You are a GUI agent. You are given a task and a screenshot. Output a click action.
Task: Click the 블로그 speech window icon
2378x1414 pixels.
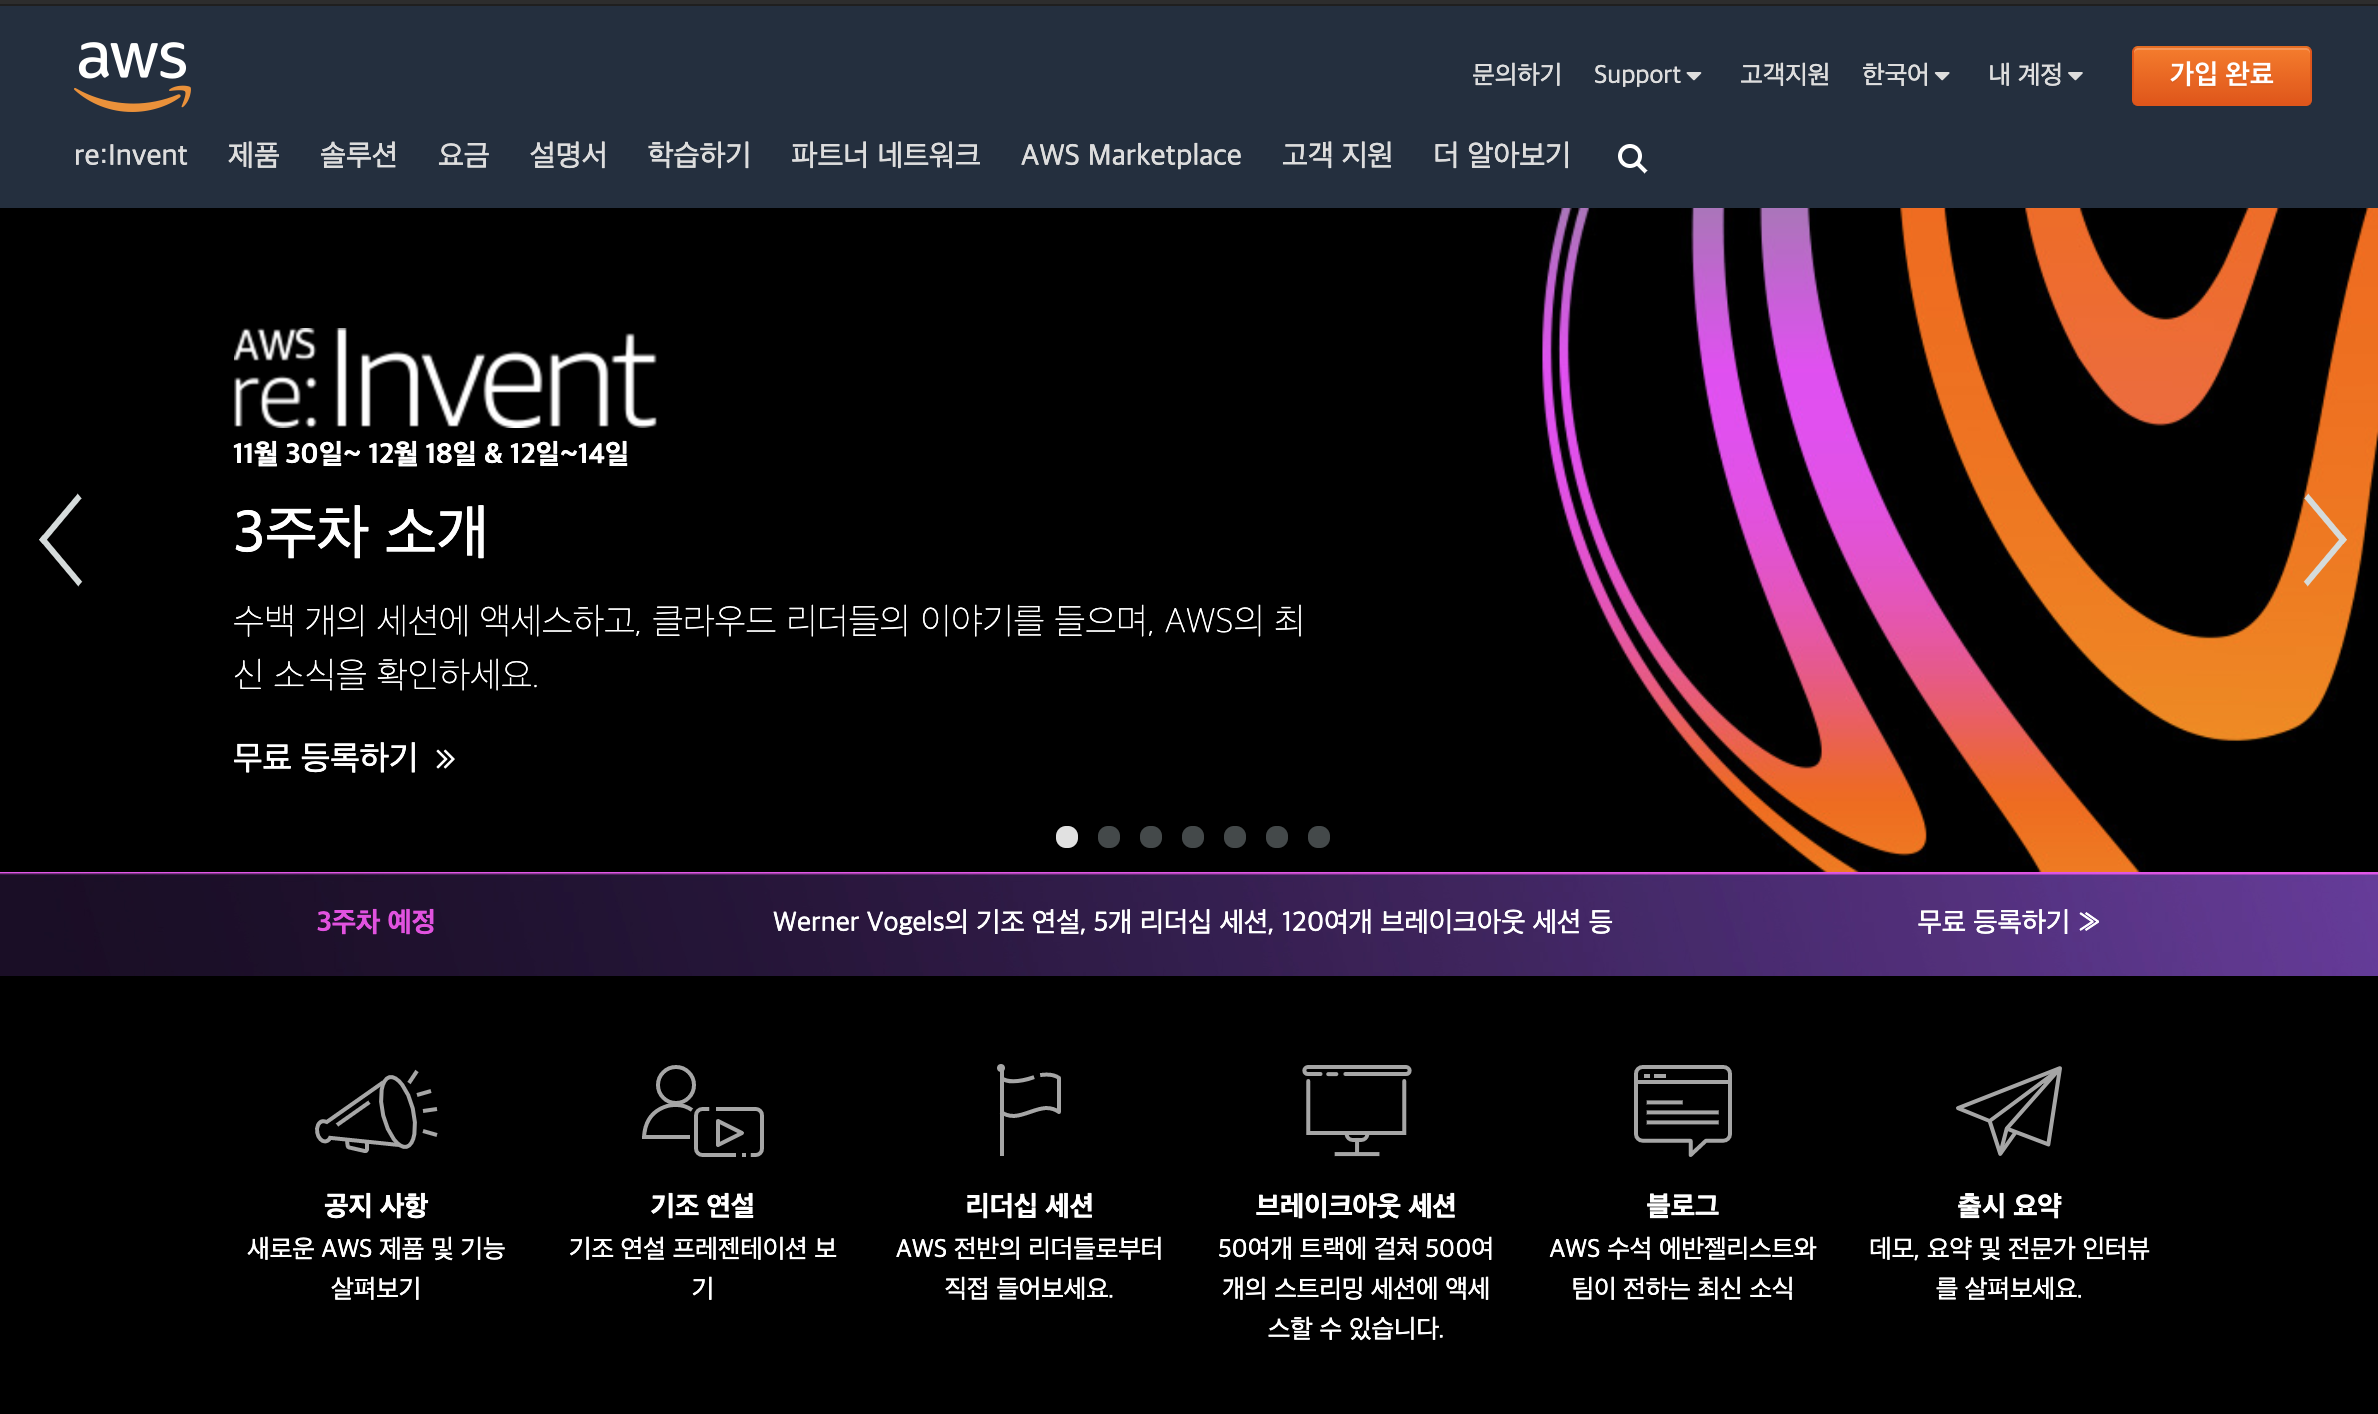click(x=1682, y=1111)
